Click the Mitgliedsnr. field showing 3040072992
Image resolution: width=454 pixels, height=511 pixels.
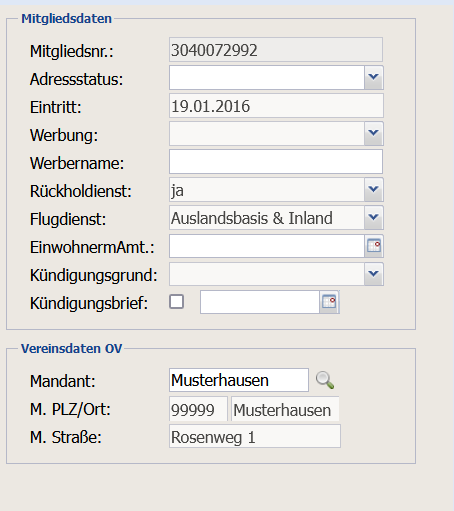[276, 50]
